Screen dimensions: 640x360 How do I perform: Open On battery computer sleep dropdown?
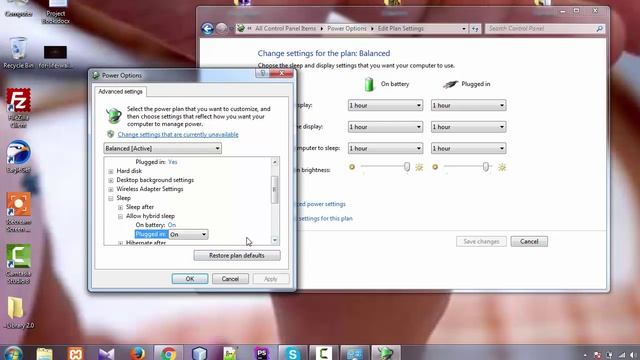(385, 148)
